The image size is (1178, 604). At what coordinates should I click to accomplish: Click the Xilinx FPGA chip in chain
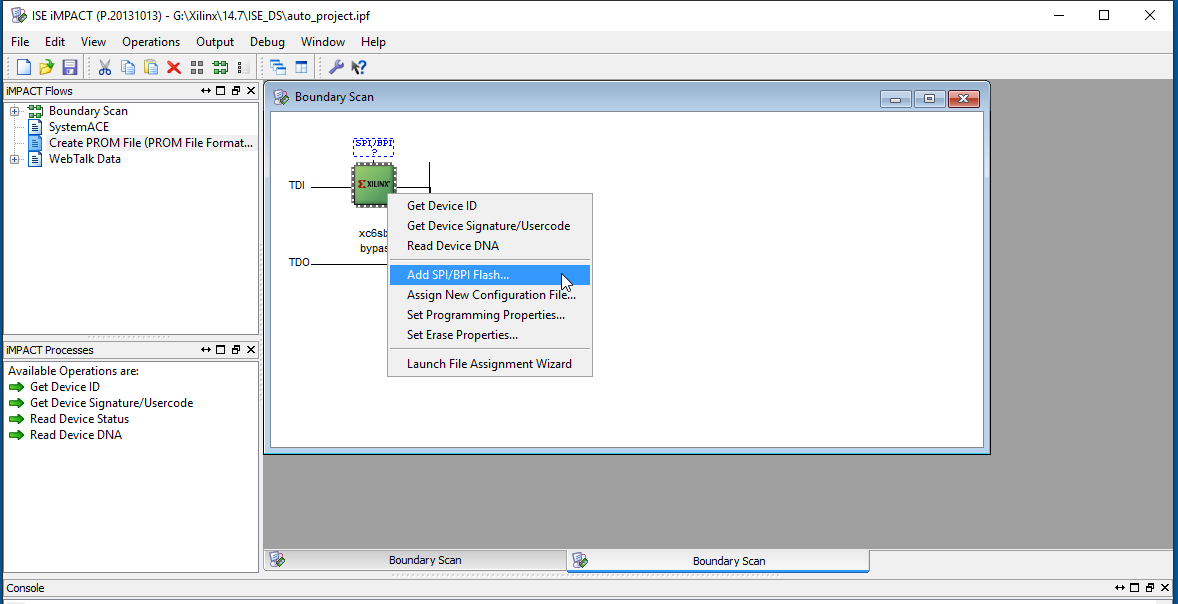point(374,184)
